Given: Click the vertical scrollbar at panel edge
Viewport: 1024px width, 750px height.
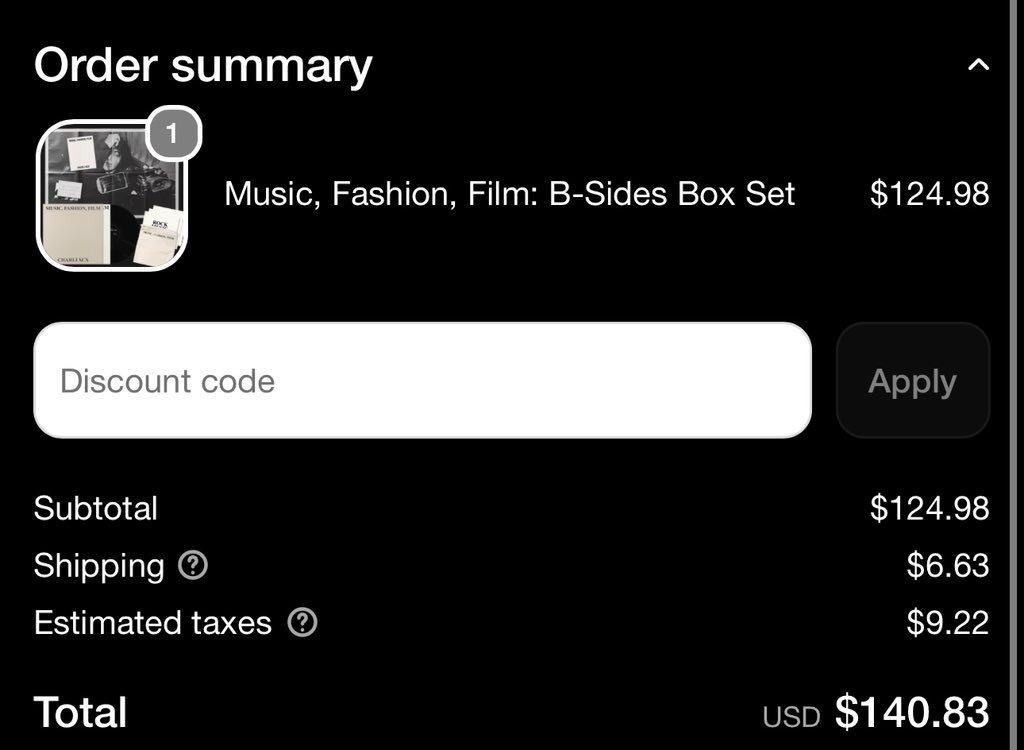Looking at the screenshot, I should click(1014, 375).
